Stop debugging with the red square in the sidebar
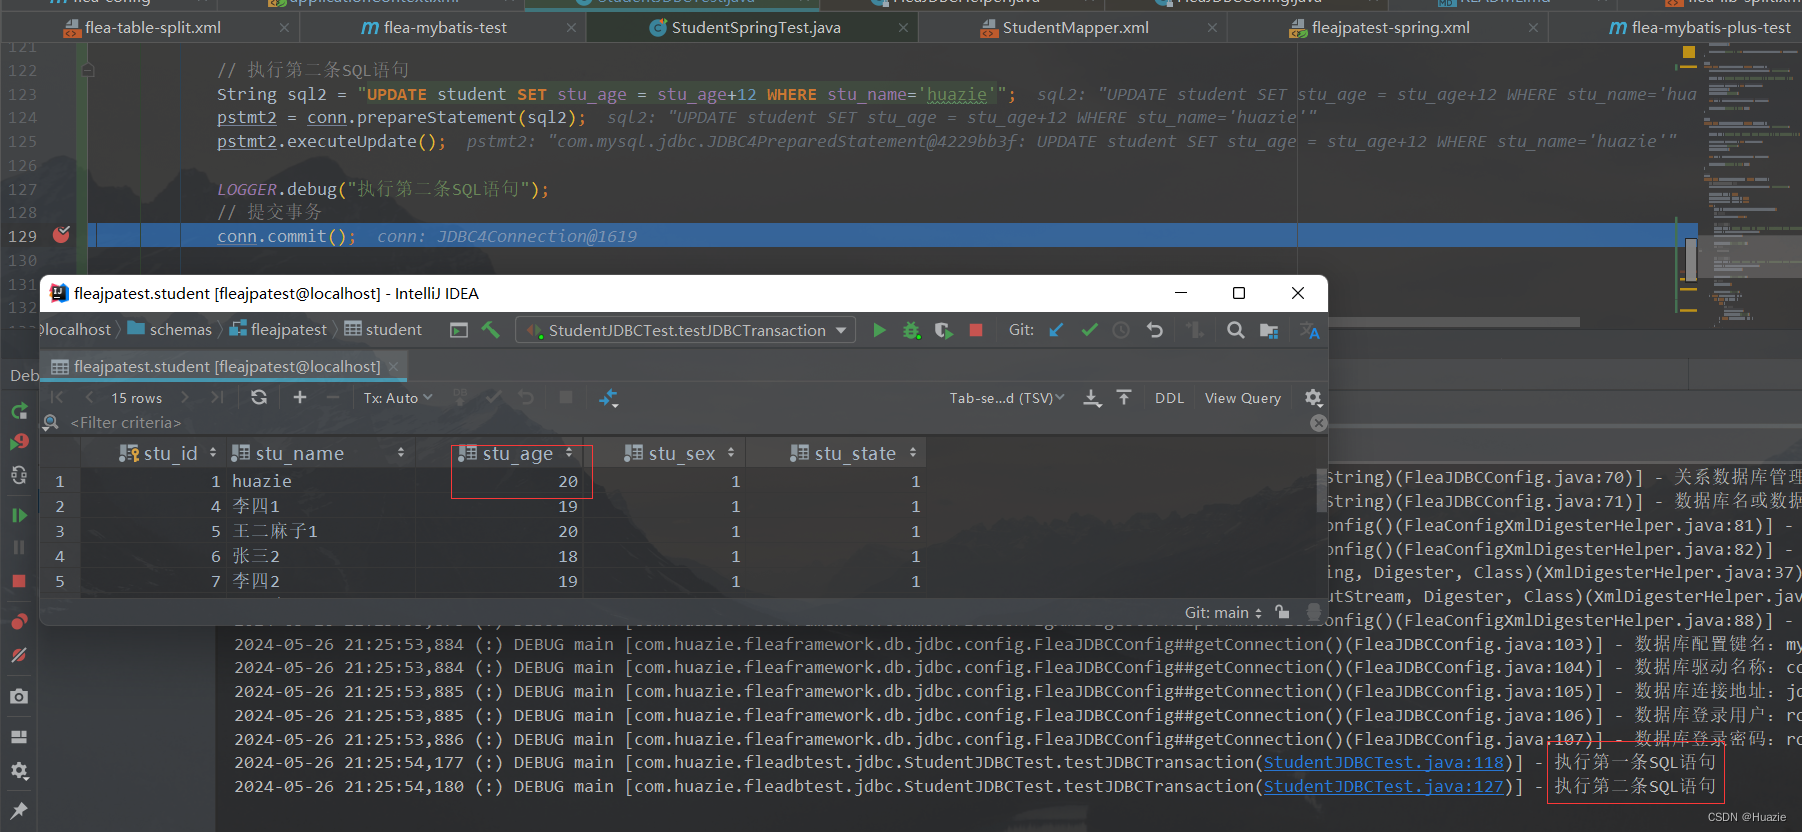Screen dimensions: 1802x832 click(19, 581)
